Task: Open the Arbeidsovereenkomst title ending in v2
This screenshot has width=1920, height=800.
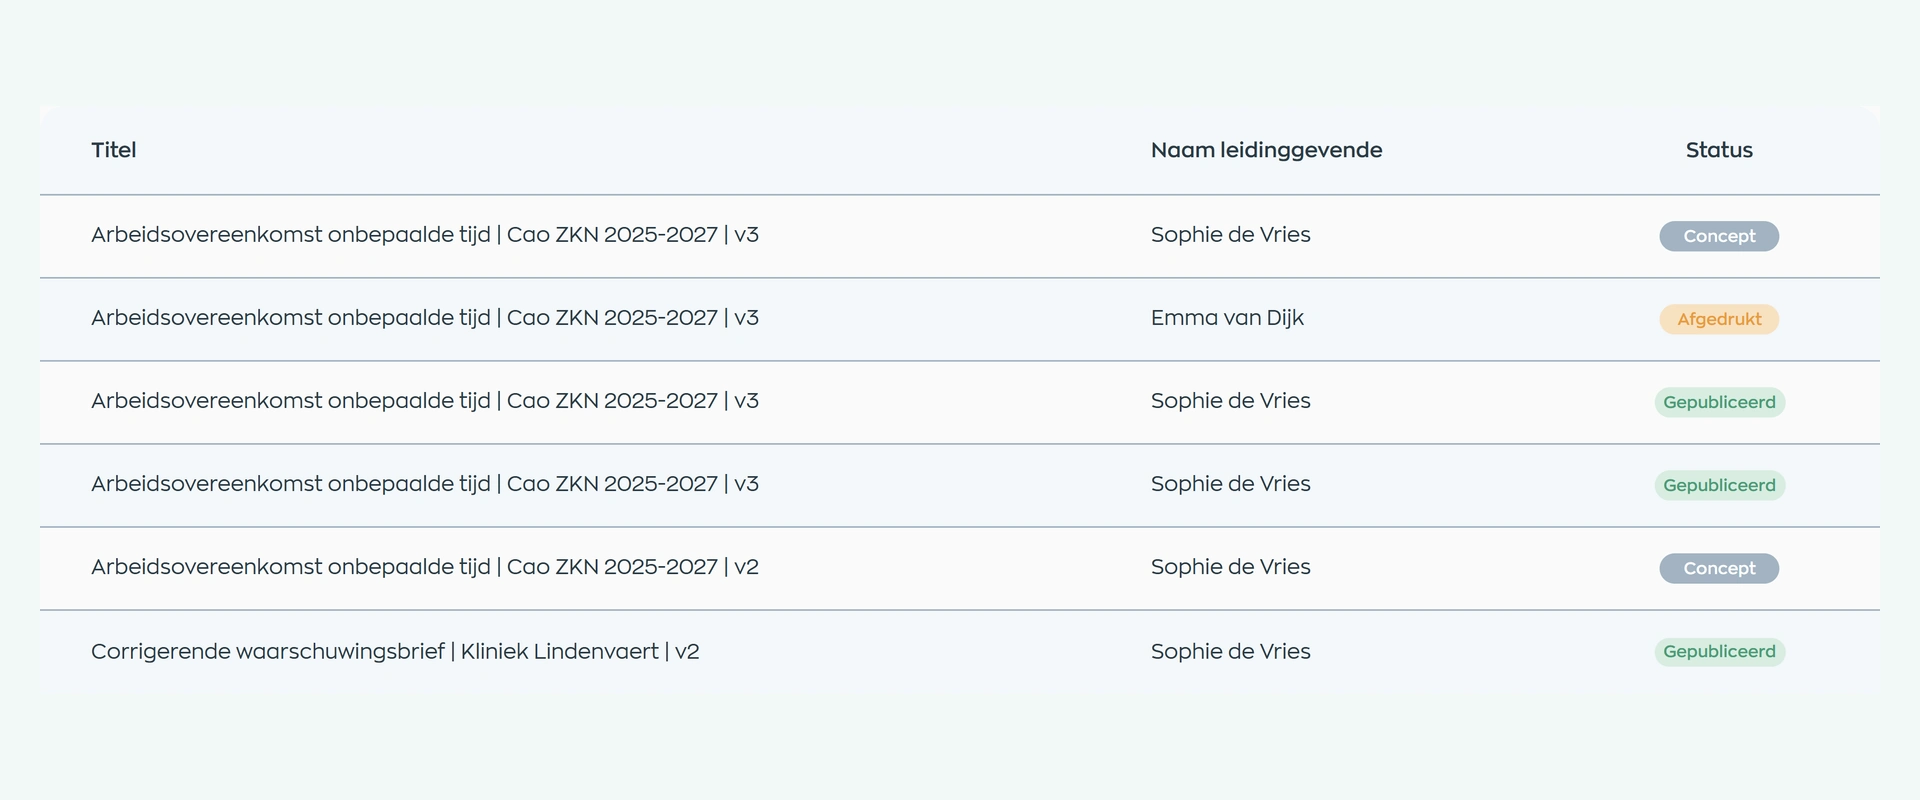Action: tap(425, 567)
